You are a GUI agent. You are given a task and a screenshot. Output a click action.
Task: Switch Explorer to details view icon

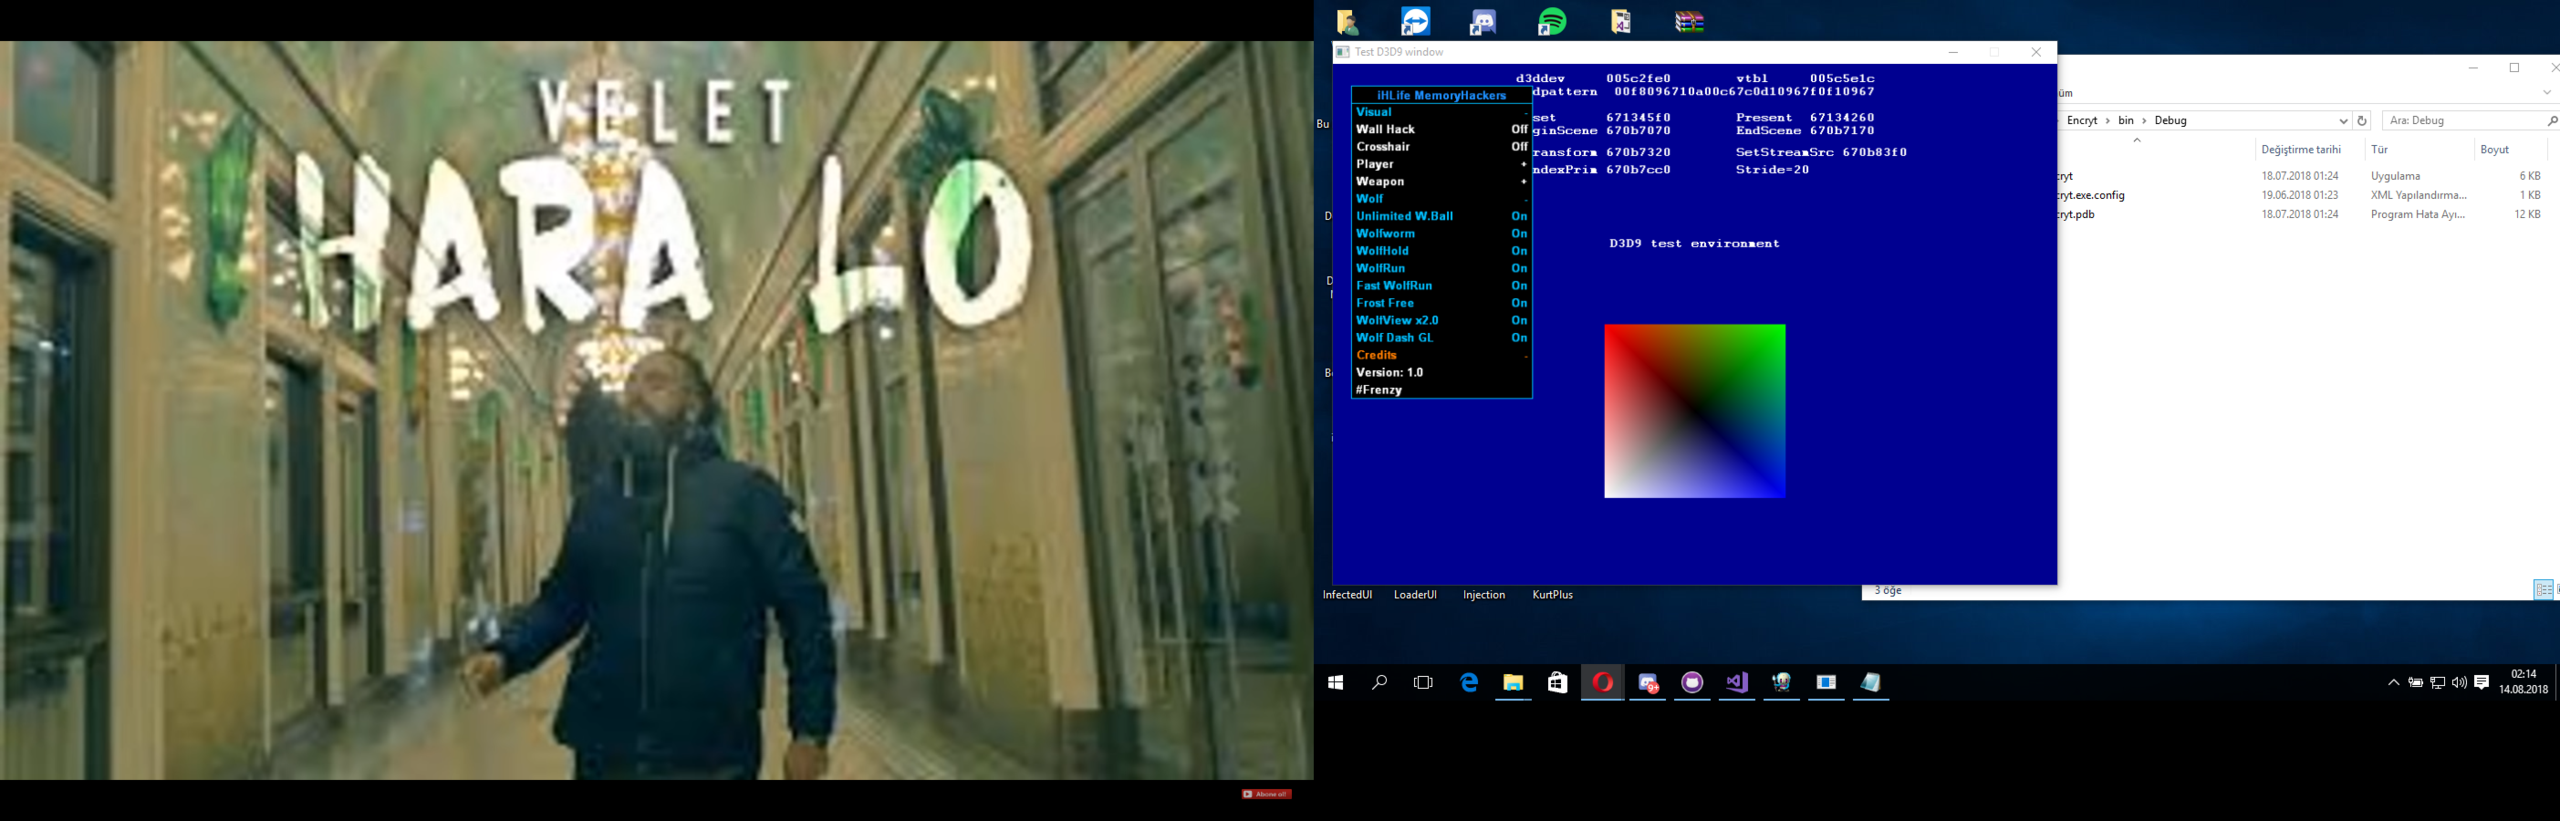2543,590
